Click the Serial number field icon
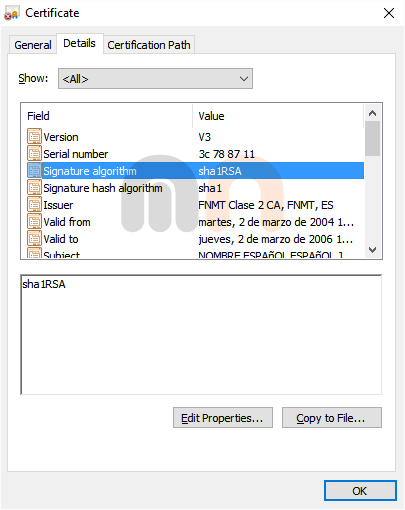Screen dimensions: 405x510 [34, 154]
